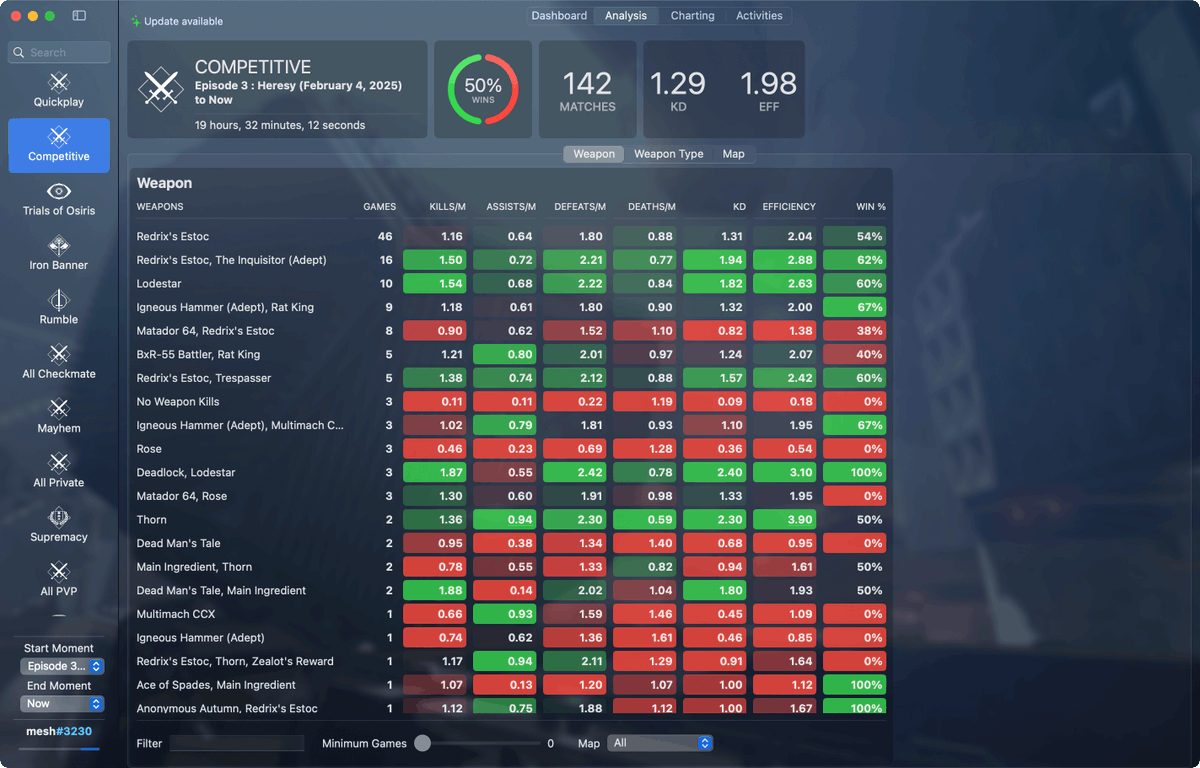Toggle the sidebar panel icon
Image resolution: width=1200 pixels, height=768 pixels.
pyautogui.click(x=79, y=16)
